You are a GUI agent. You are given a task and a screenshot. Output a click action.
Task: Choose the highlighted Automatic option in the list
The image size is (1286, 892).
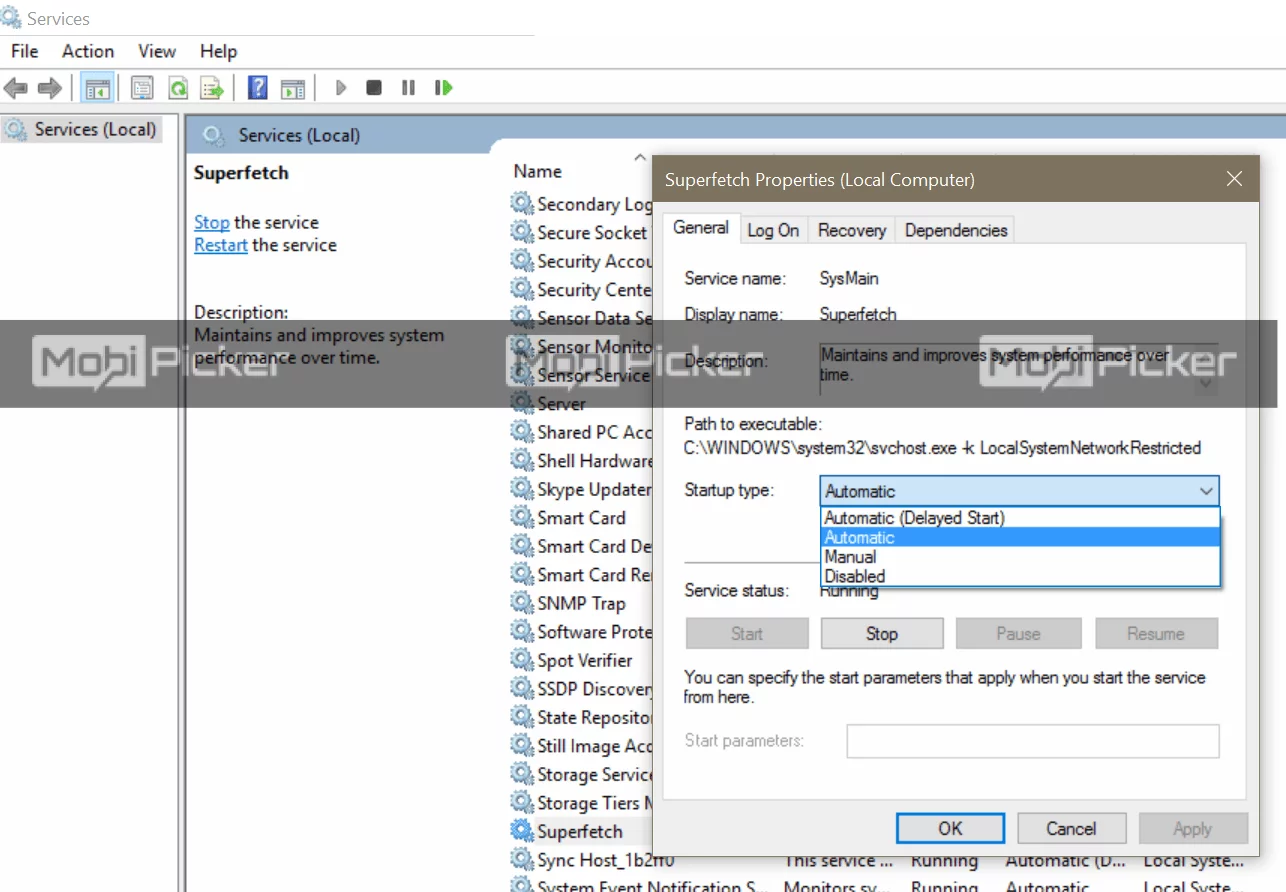(1020, 537)
